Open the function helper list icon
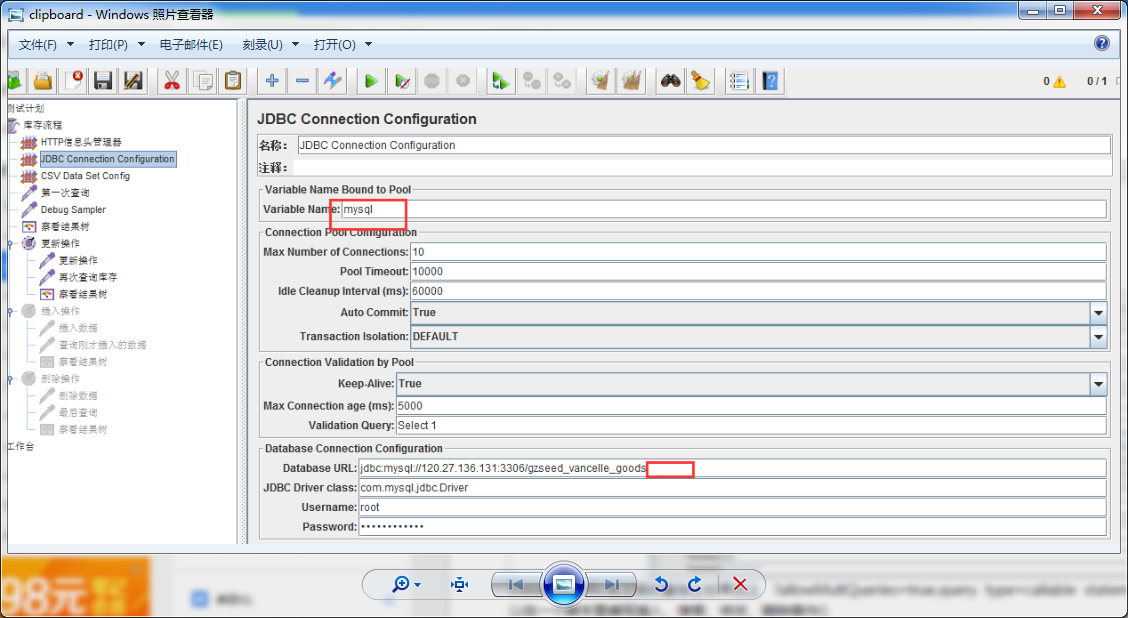Screen dimensions: 1128x618 (x=739, y=81)
